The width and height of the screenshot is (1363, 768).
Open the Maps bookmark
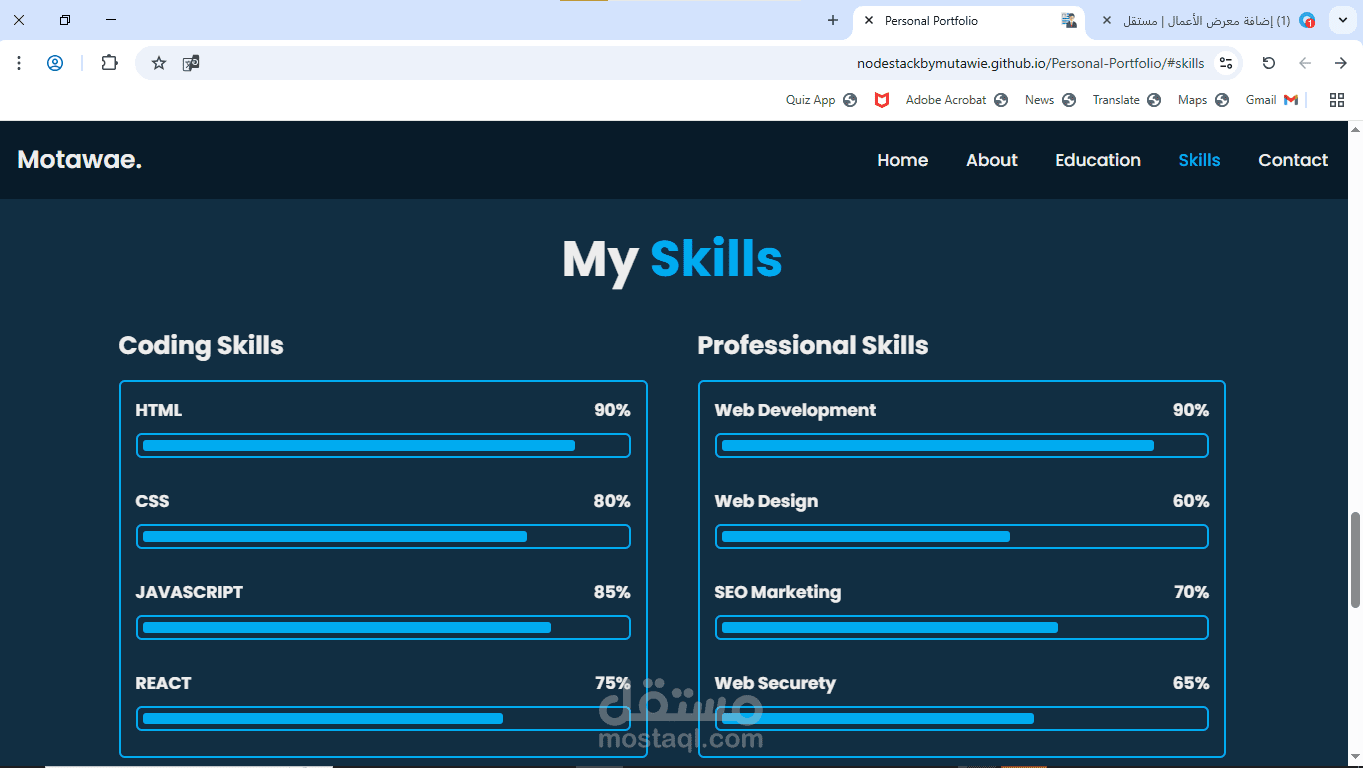(x=1203, y=100)
